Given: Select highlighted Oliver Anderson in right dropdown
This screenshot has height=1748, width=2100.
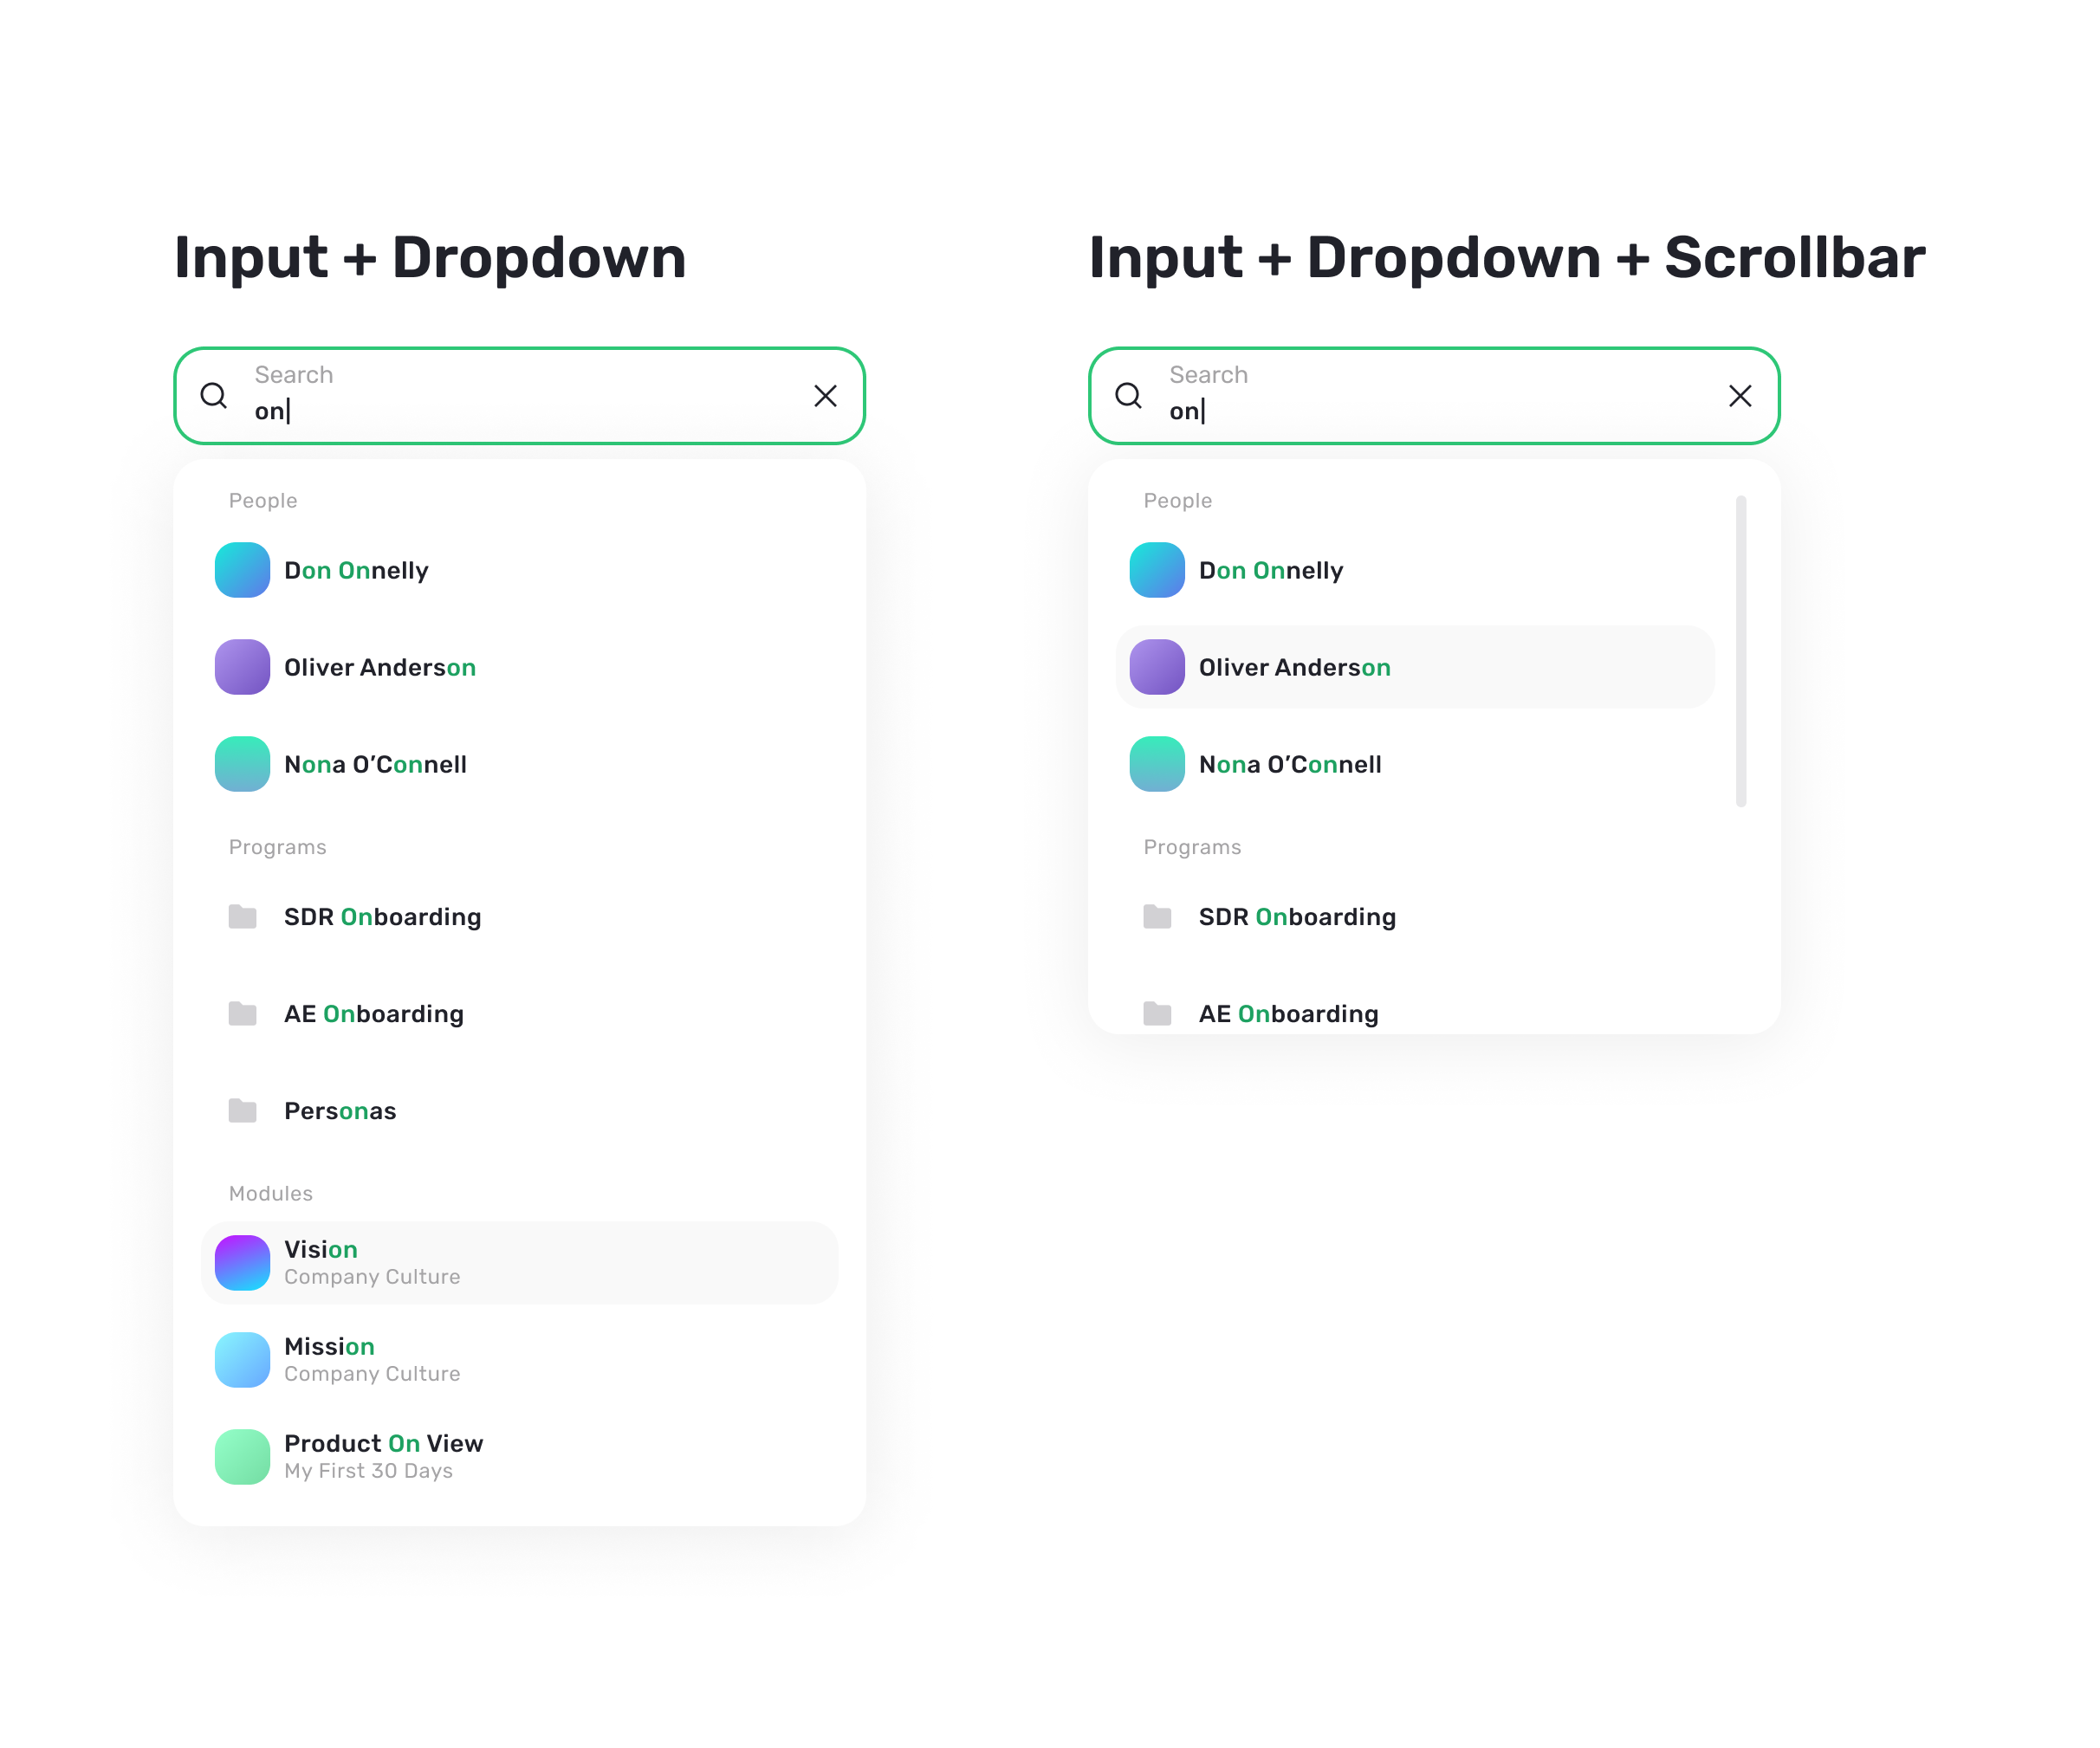Looking at the screenshot, I should (1294, 667).
